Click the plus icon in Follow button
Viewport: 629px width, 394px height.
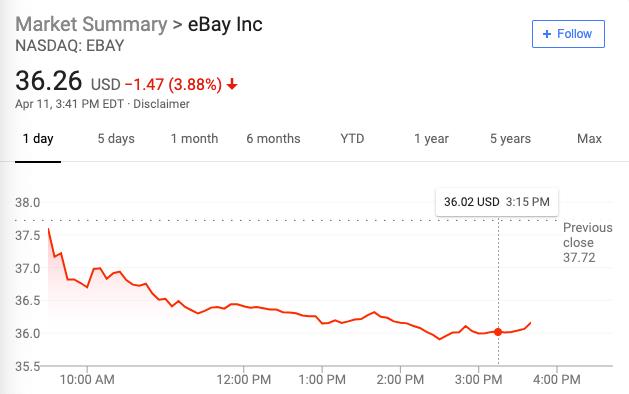[x=546, y=34]
